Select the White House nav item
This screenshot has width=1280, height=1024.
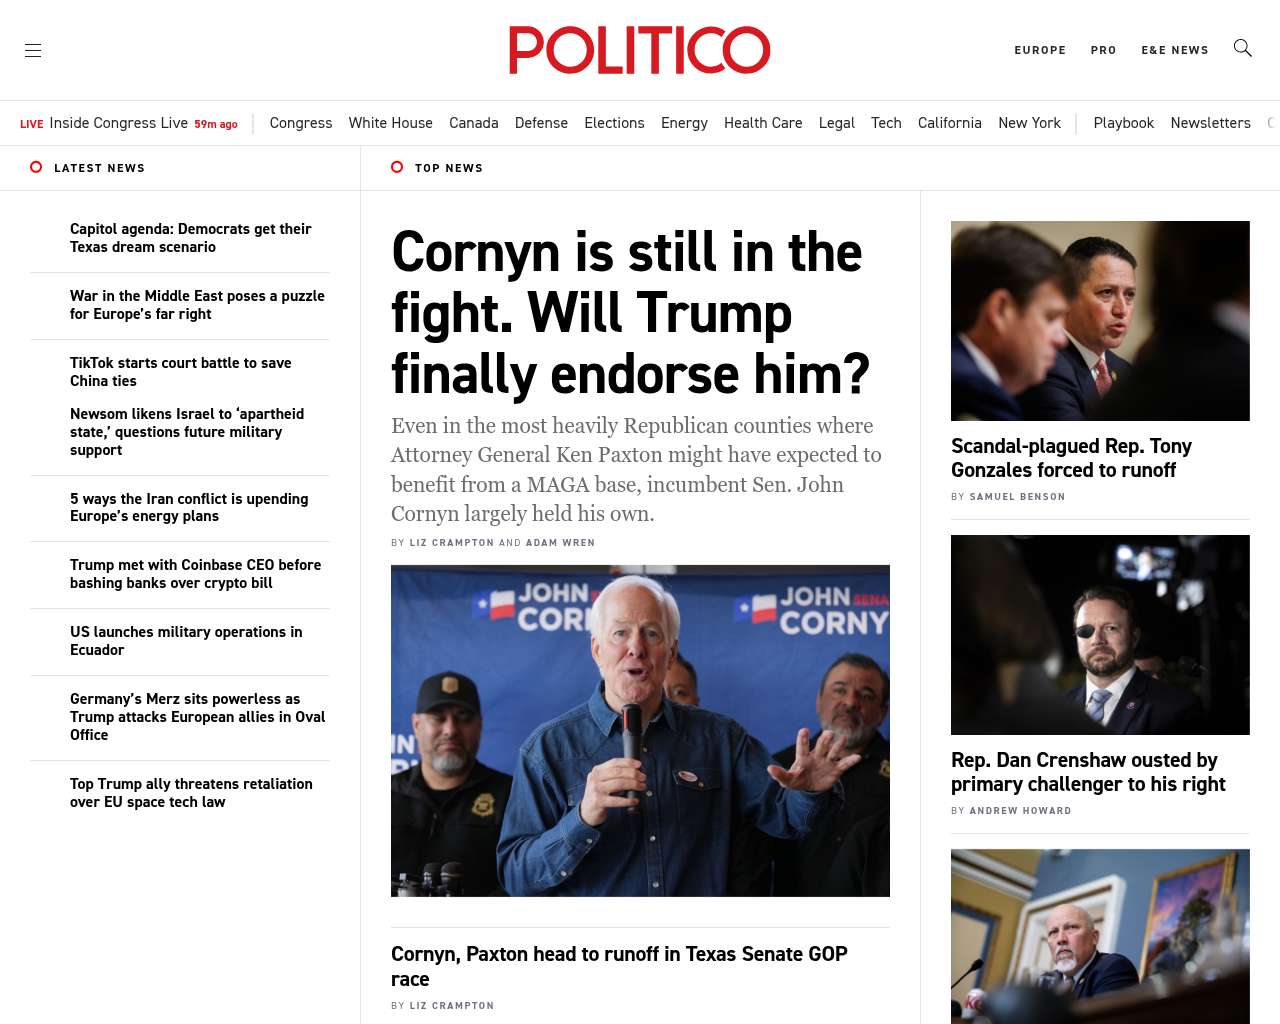[391, 123]
